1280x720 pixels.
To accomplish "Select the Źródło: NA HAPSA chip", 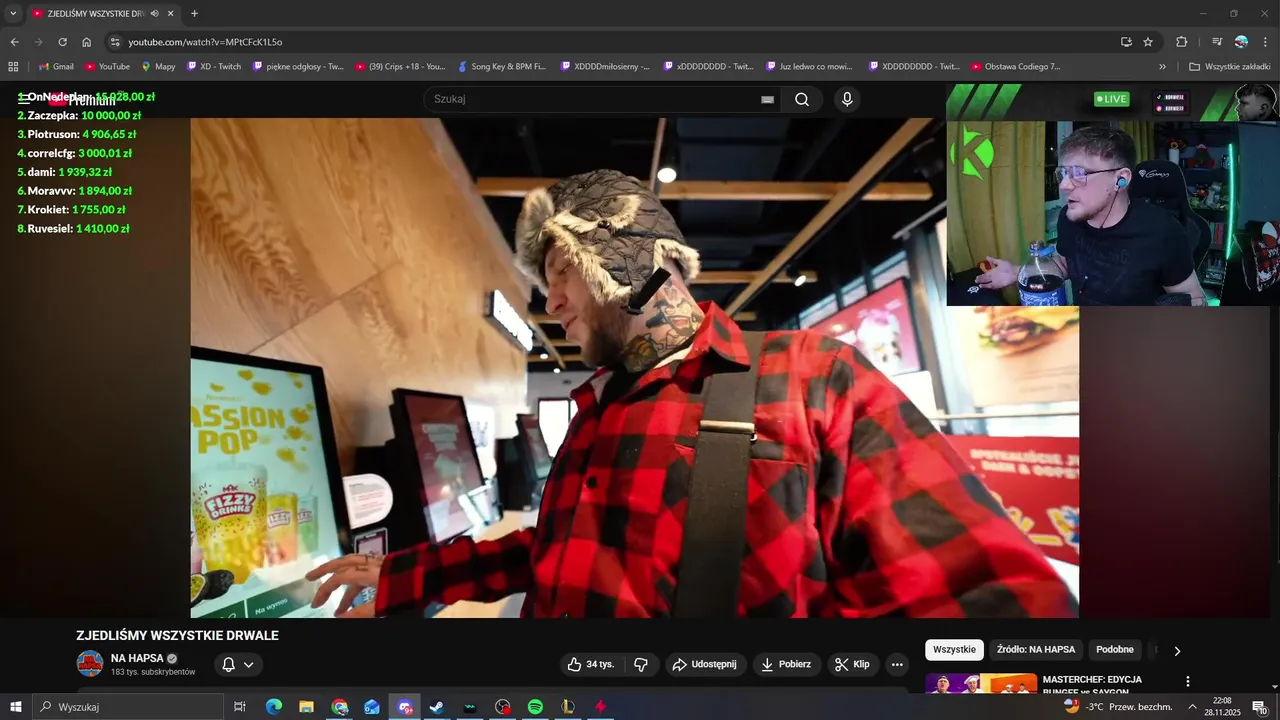I will (x=1036, y=650).
